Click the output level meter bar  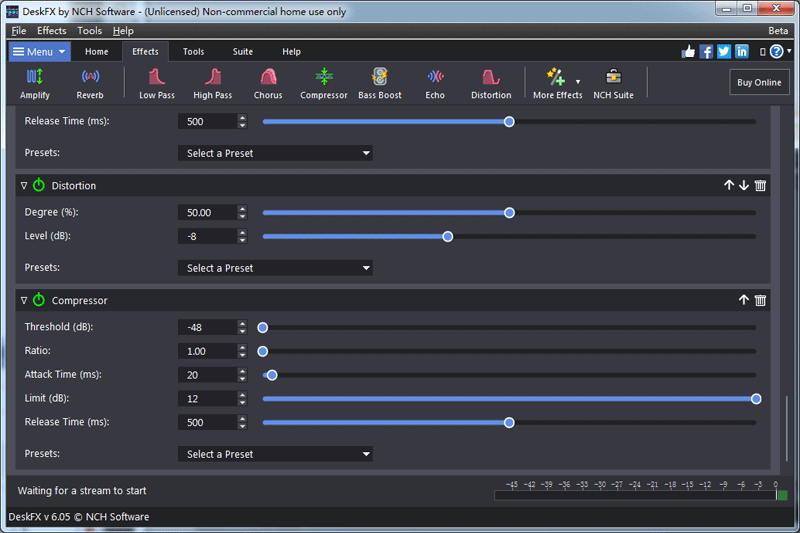click(640, 495)
